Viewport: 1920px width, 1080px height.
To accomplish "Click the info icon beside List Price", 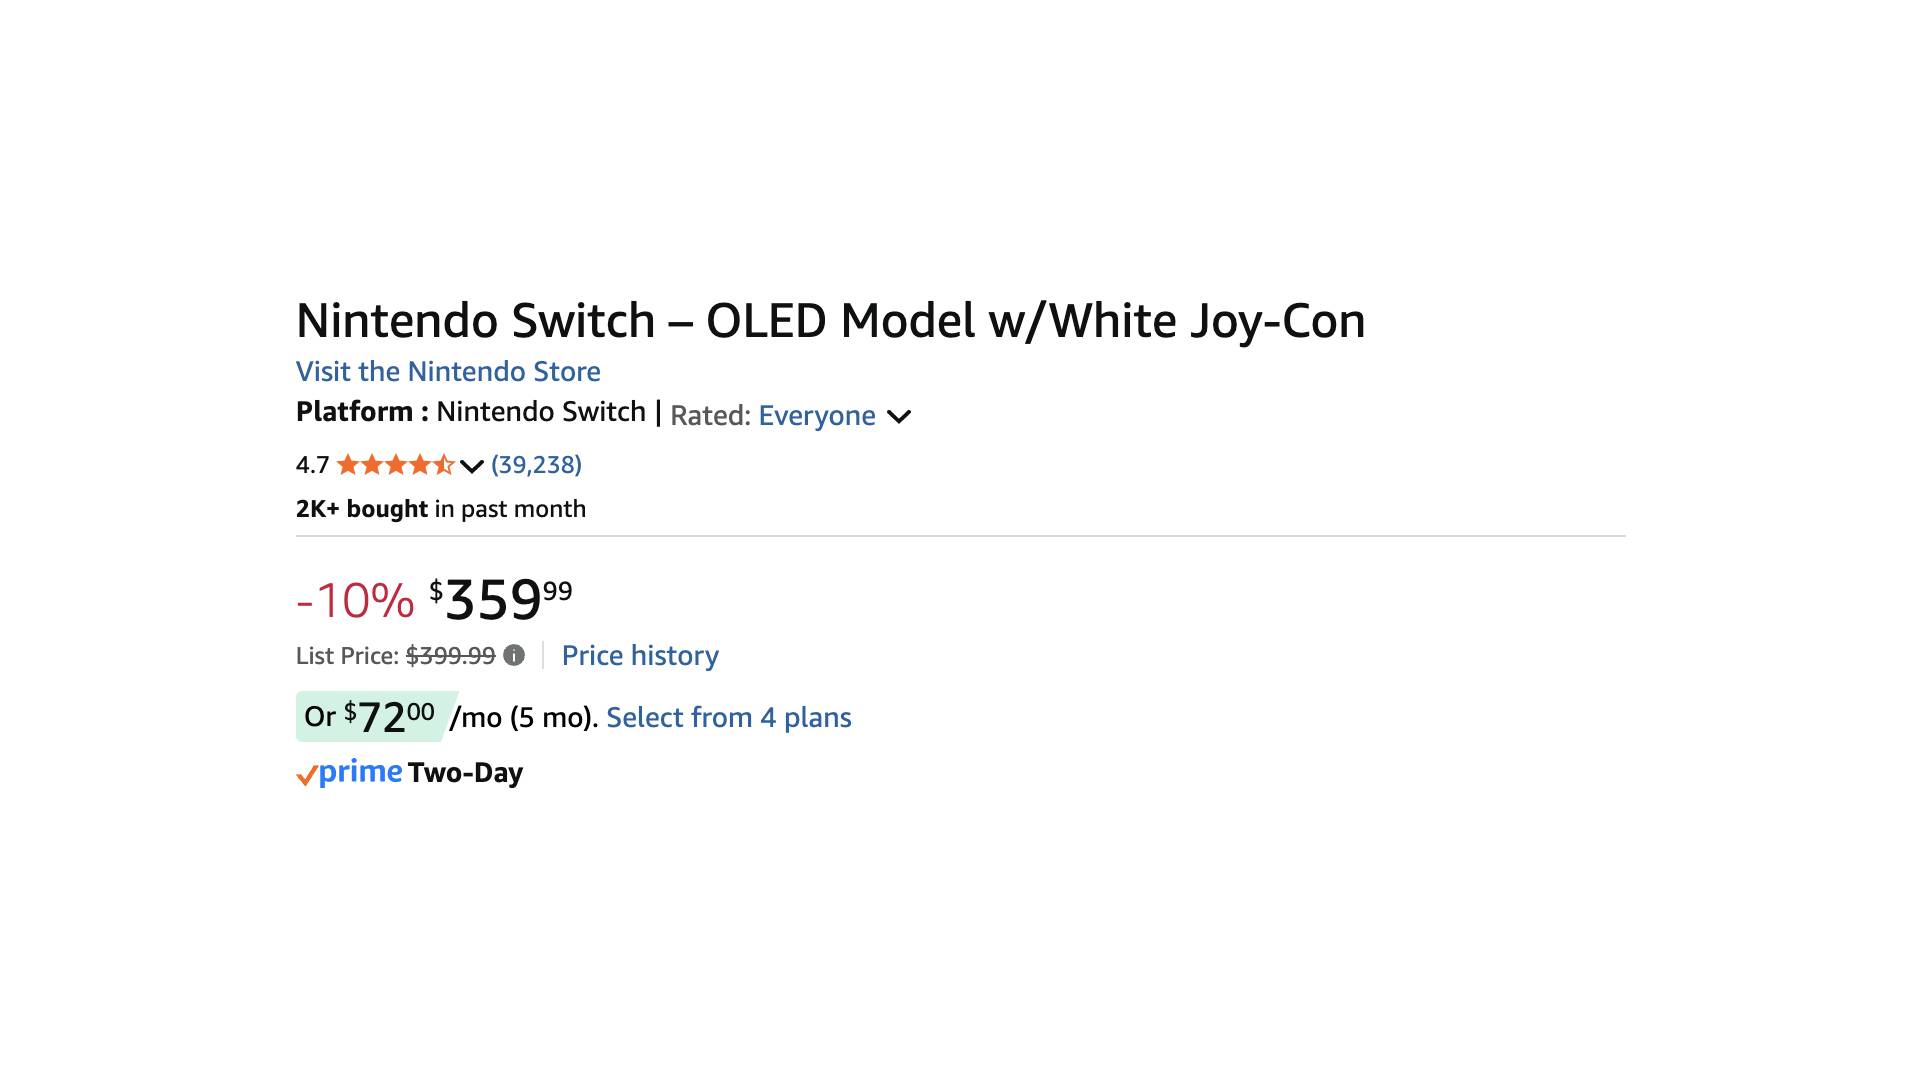I will click(x=514, y=655).
